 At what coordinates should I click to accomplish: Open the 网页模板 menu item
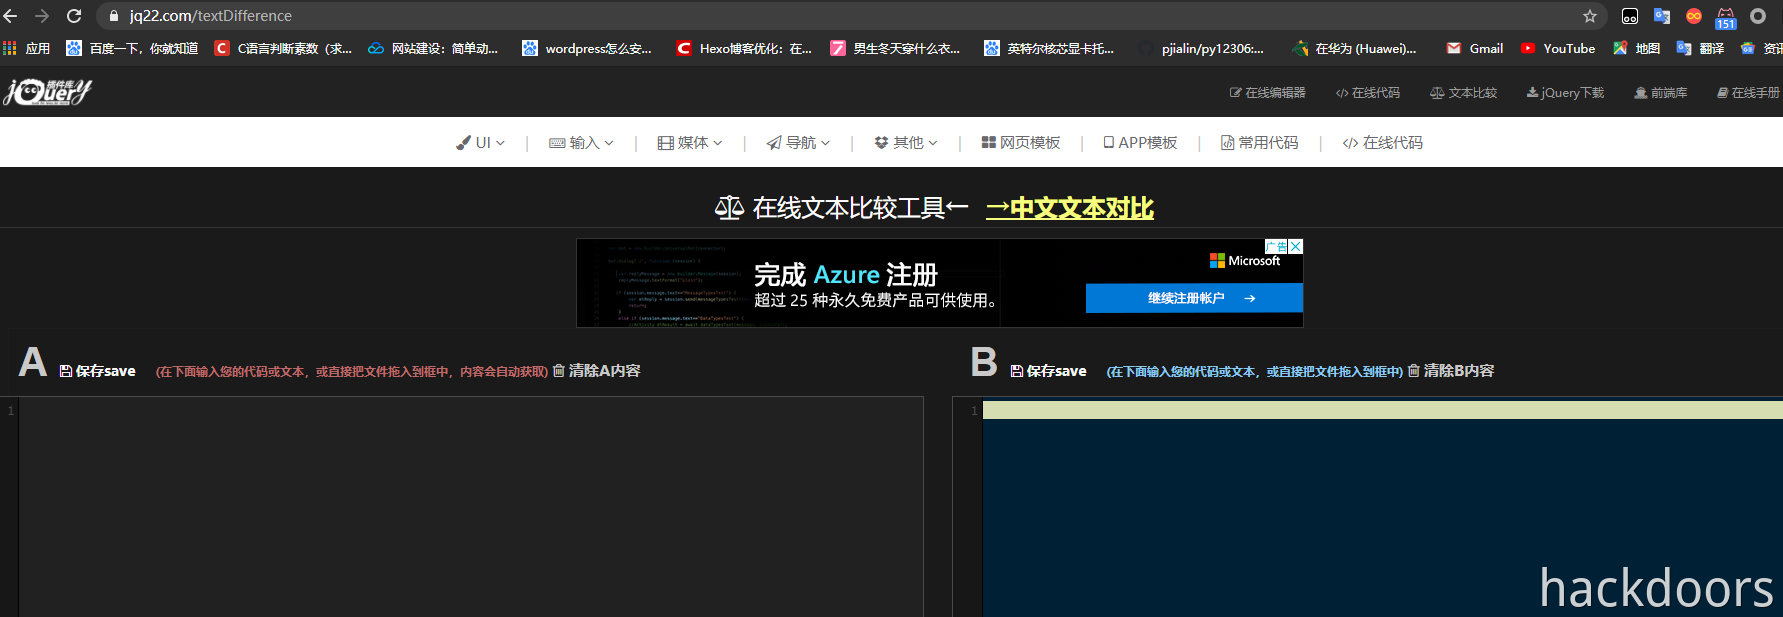(1021, 143)
